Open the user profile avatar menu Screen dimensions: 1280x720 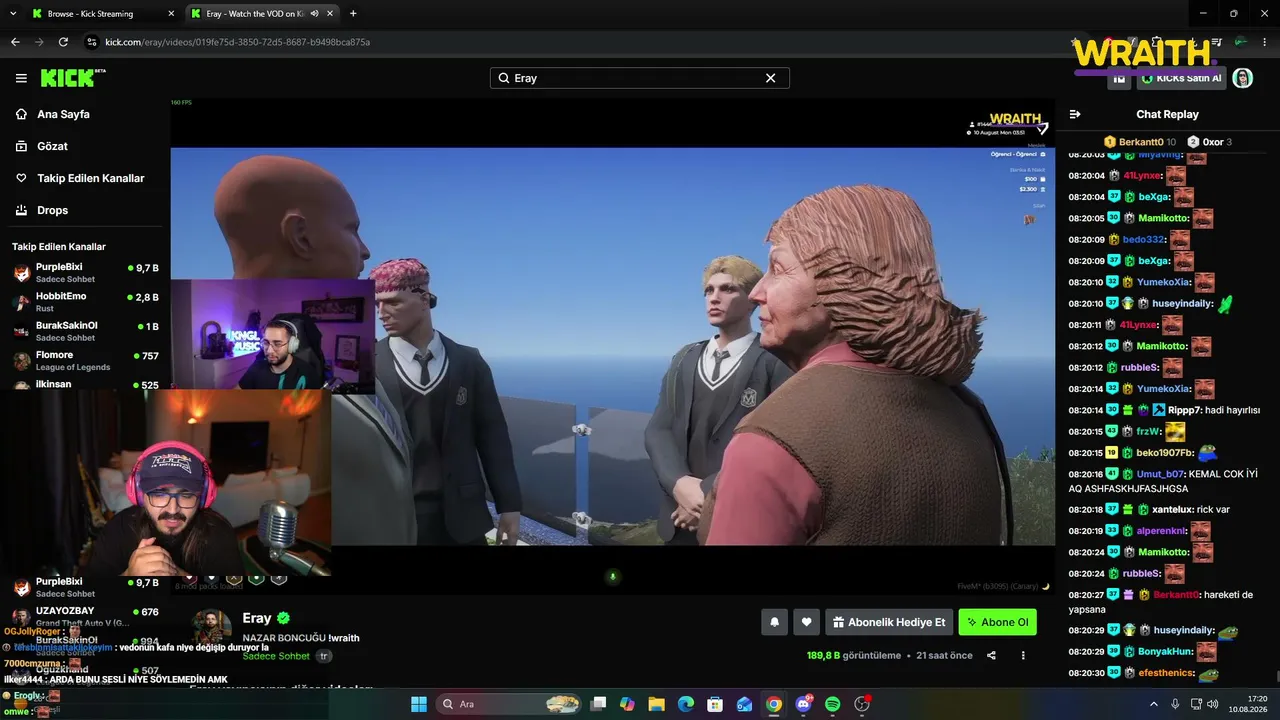pos(1243,78)
